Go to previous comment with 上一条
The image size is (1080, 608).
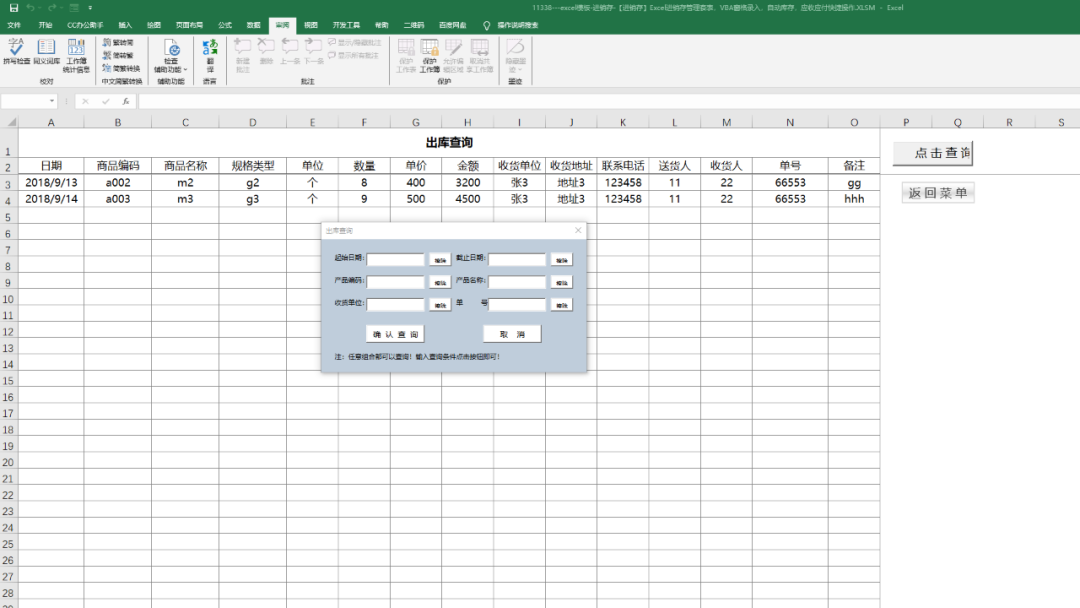[289, 52]
